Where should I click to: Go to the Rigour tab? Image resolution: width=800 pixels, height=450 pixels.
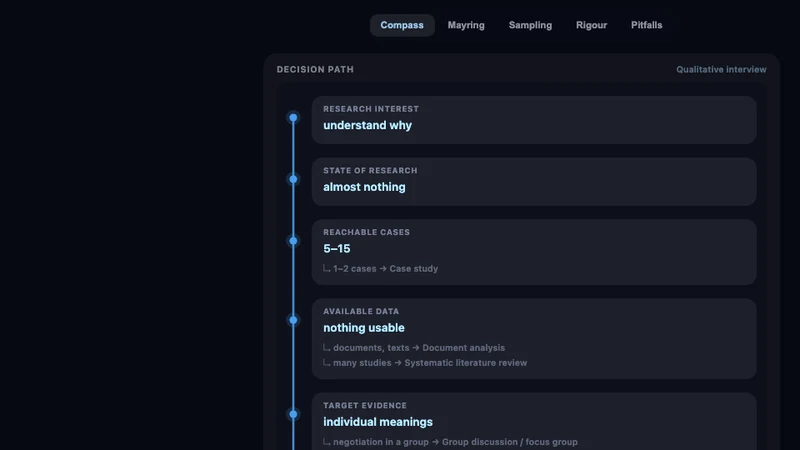coord(591,25)
